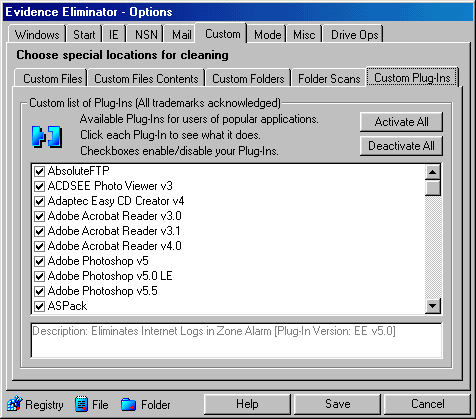Uncheck the ASPack checkbox
This screenshot has width=476, height=419.
click(x=39, y=306)
